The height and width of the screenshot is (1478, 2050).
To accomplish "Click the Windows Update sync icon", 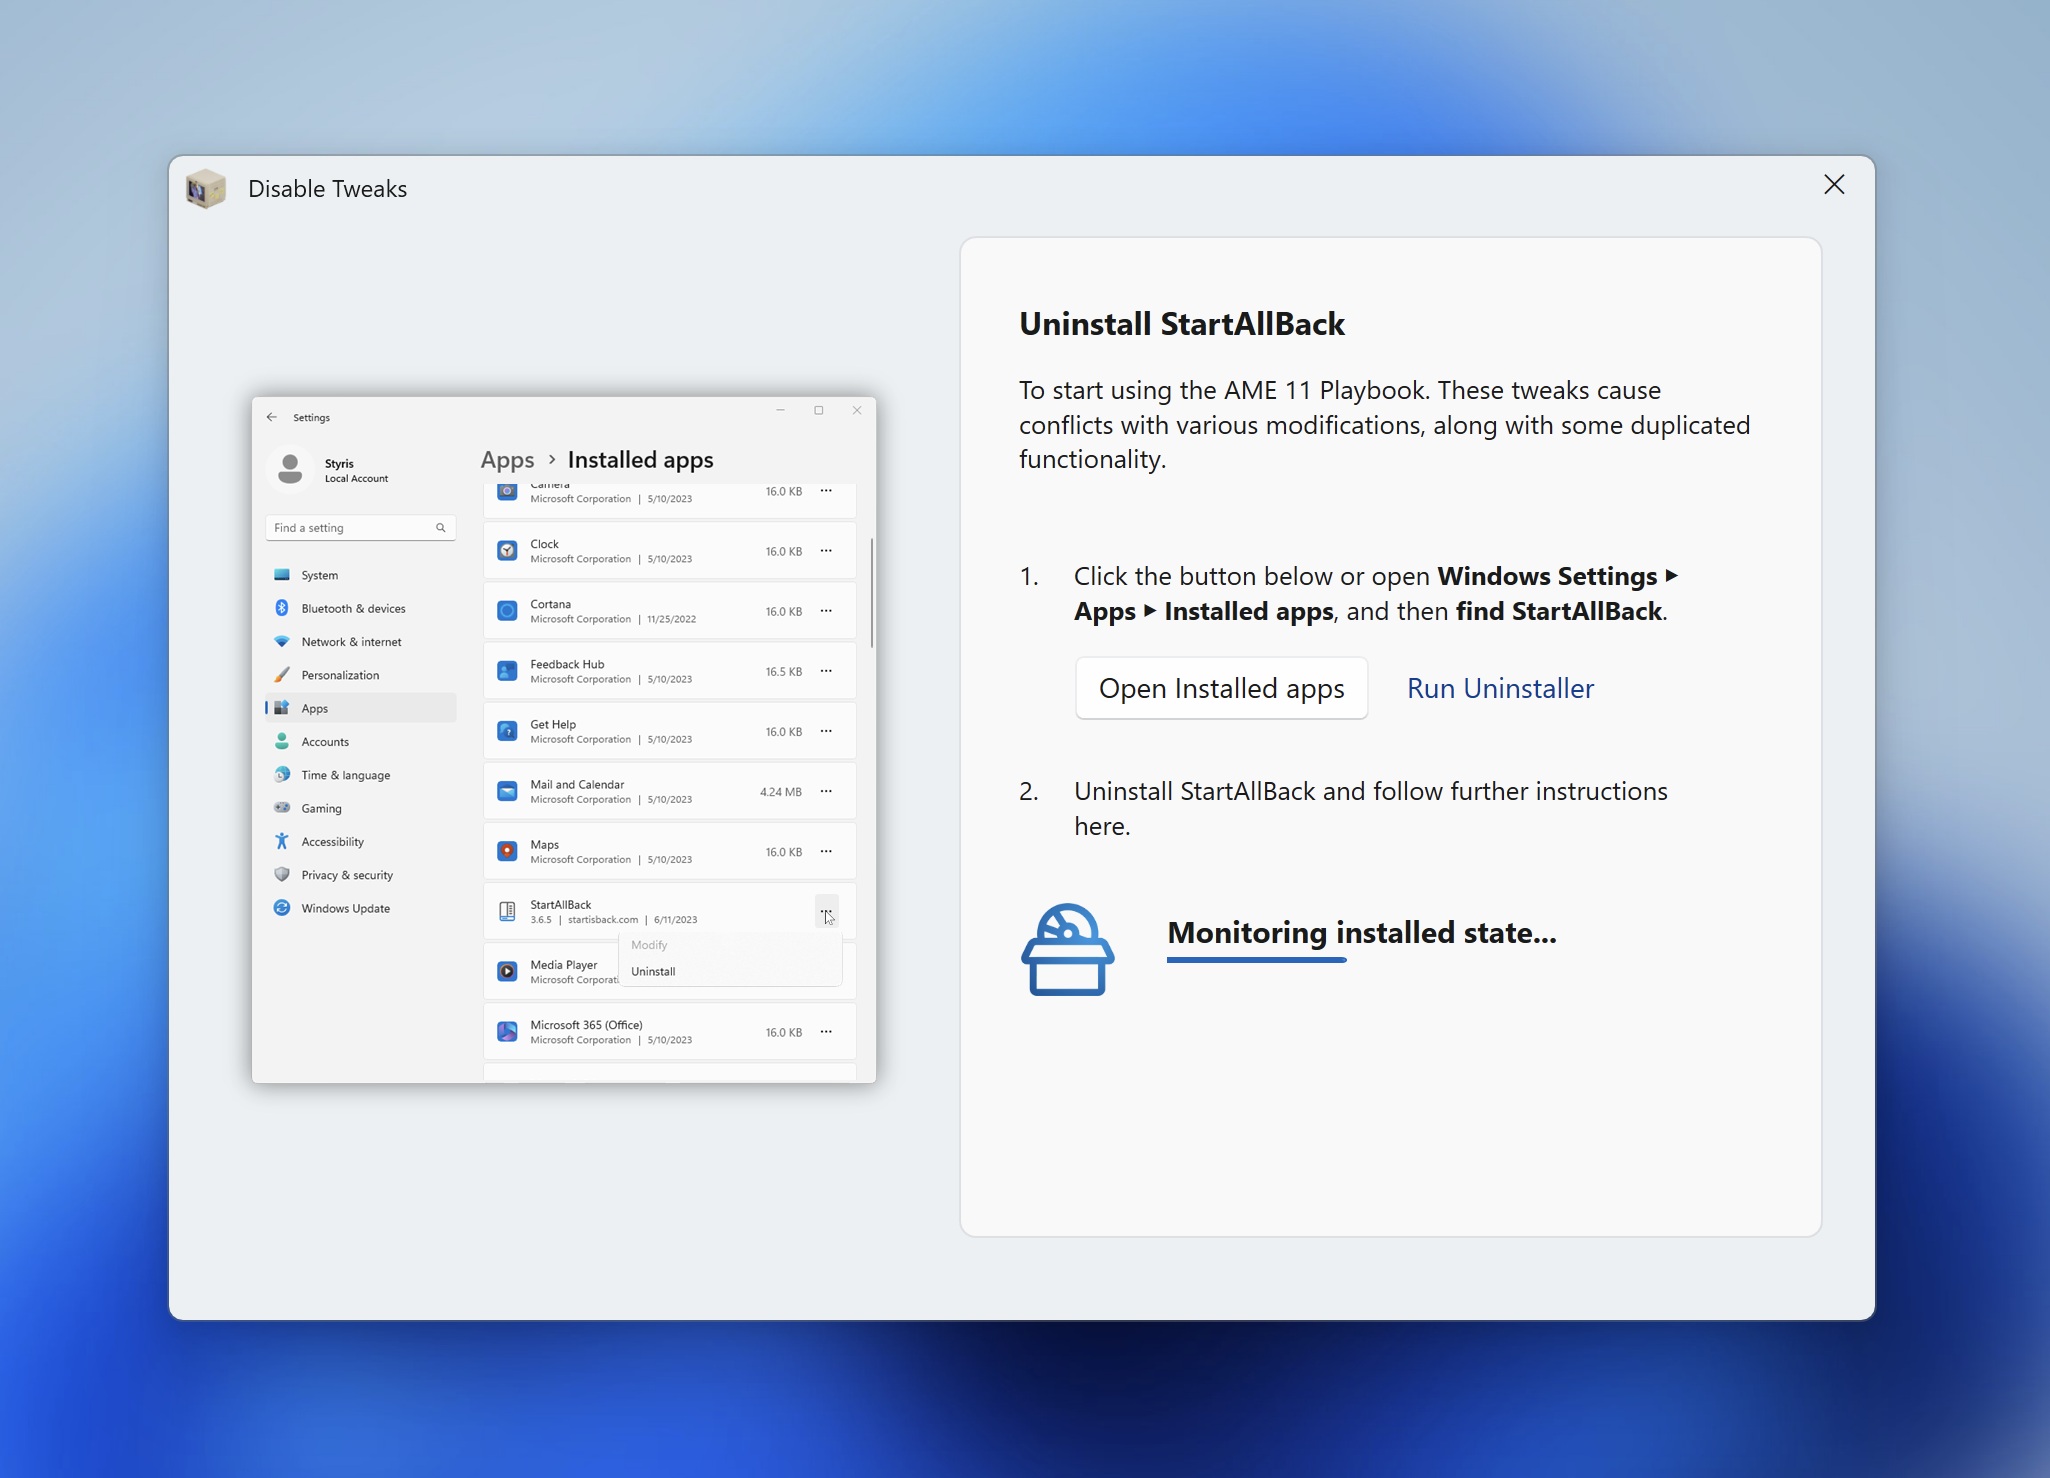I will tap(282, 908).
